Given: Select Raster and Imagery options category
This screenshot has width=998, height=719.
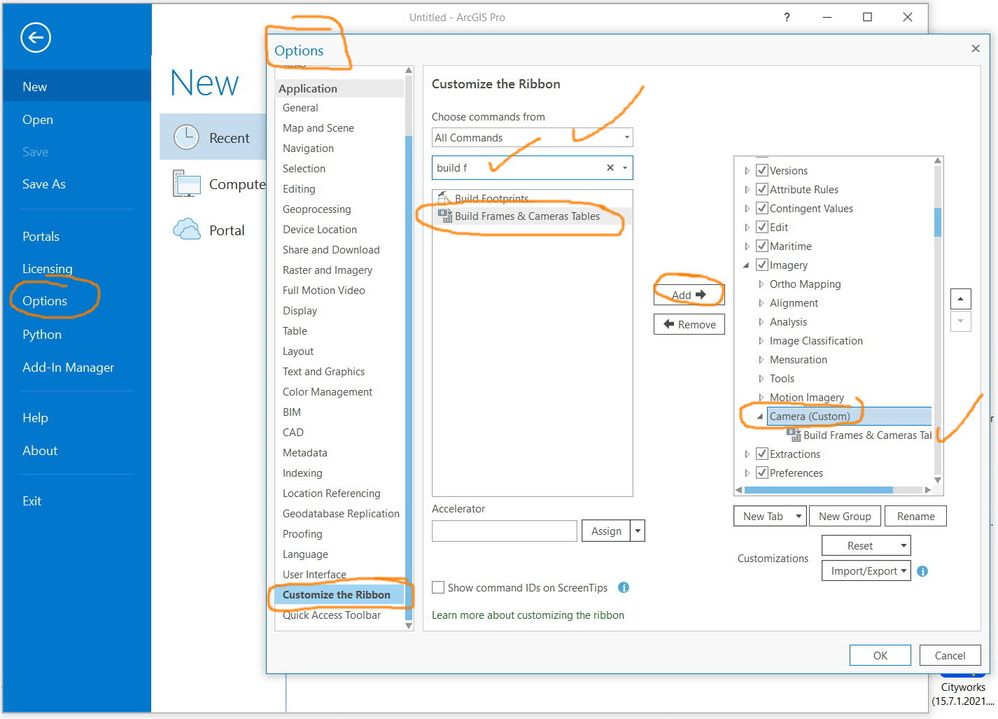Looking at the screenshot, I should 327,270.
